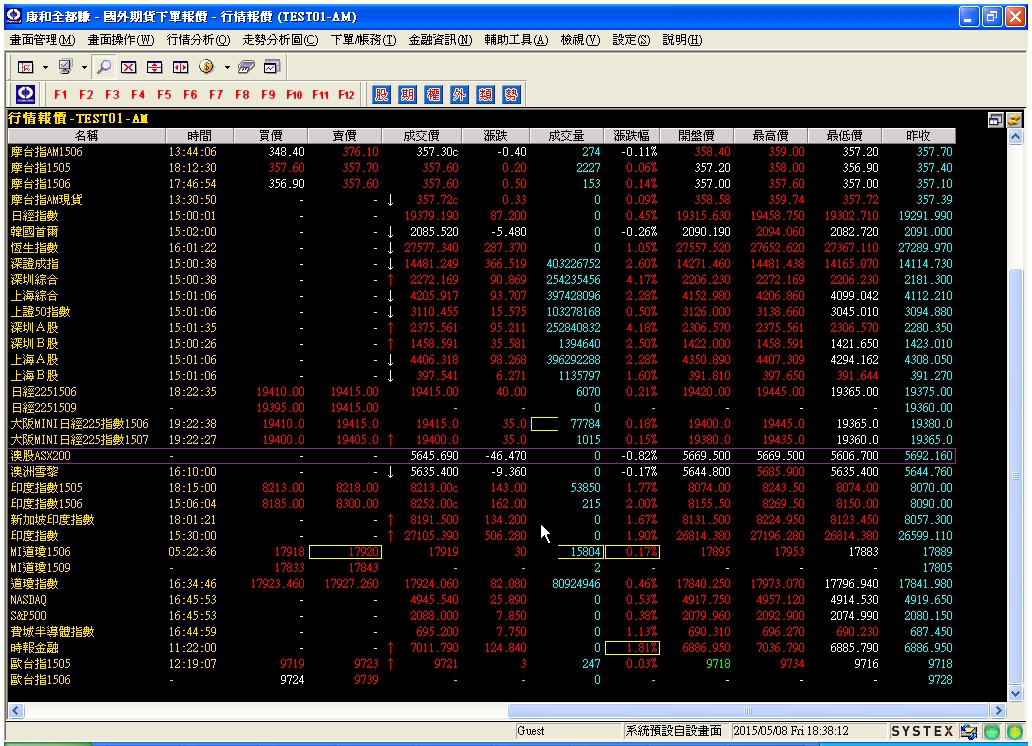Click the F10 shortcut button
1032x746 pixels.
pyautogui.click(x=294, y=95)
